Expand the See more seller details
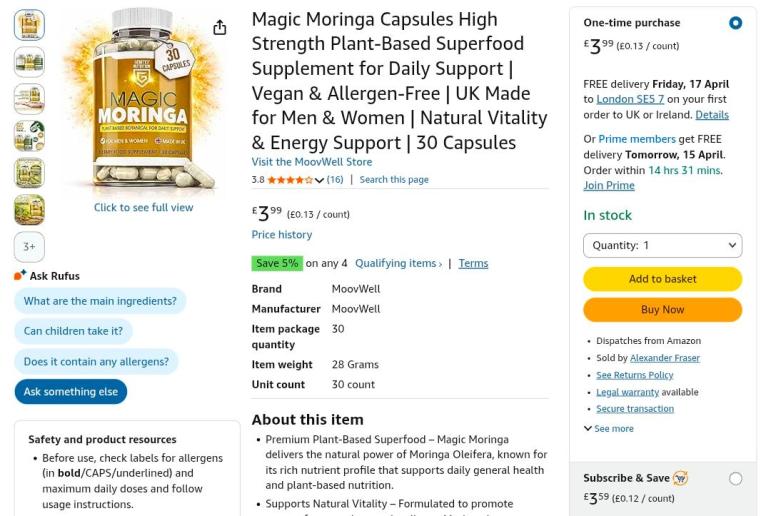Viewport: 771px width, 516px height. coord(608,428)
